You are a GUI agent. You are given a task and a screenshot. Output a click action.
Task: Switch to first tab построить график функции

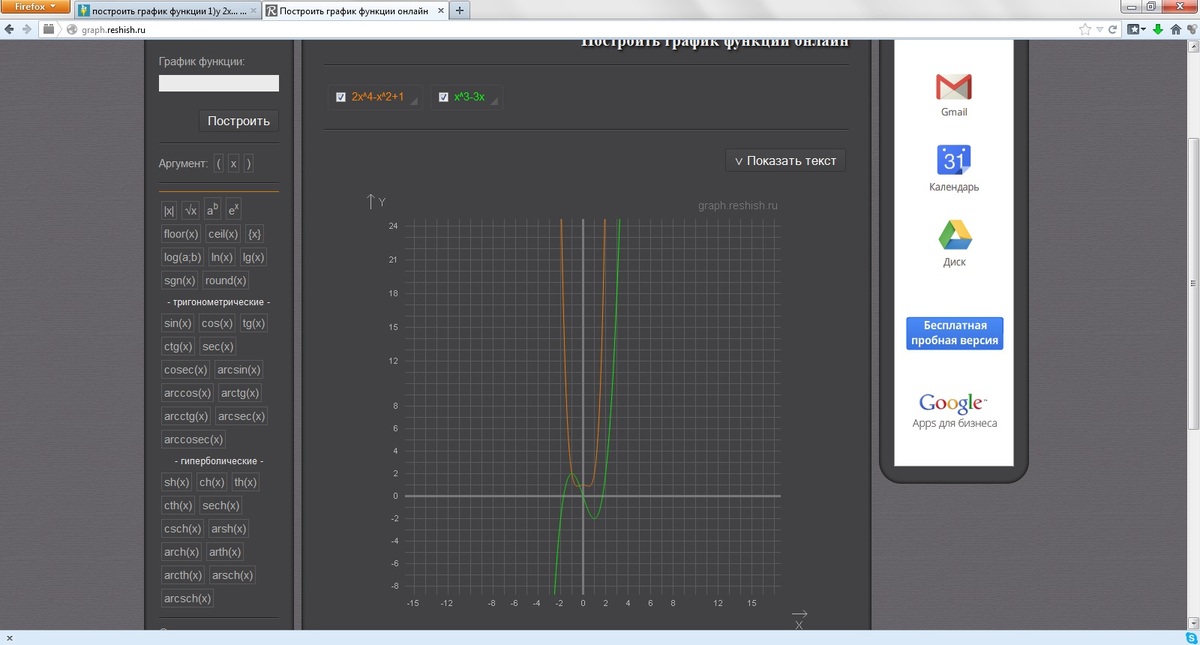tap(165, 11)
